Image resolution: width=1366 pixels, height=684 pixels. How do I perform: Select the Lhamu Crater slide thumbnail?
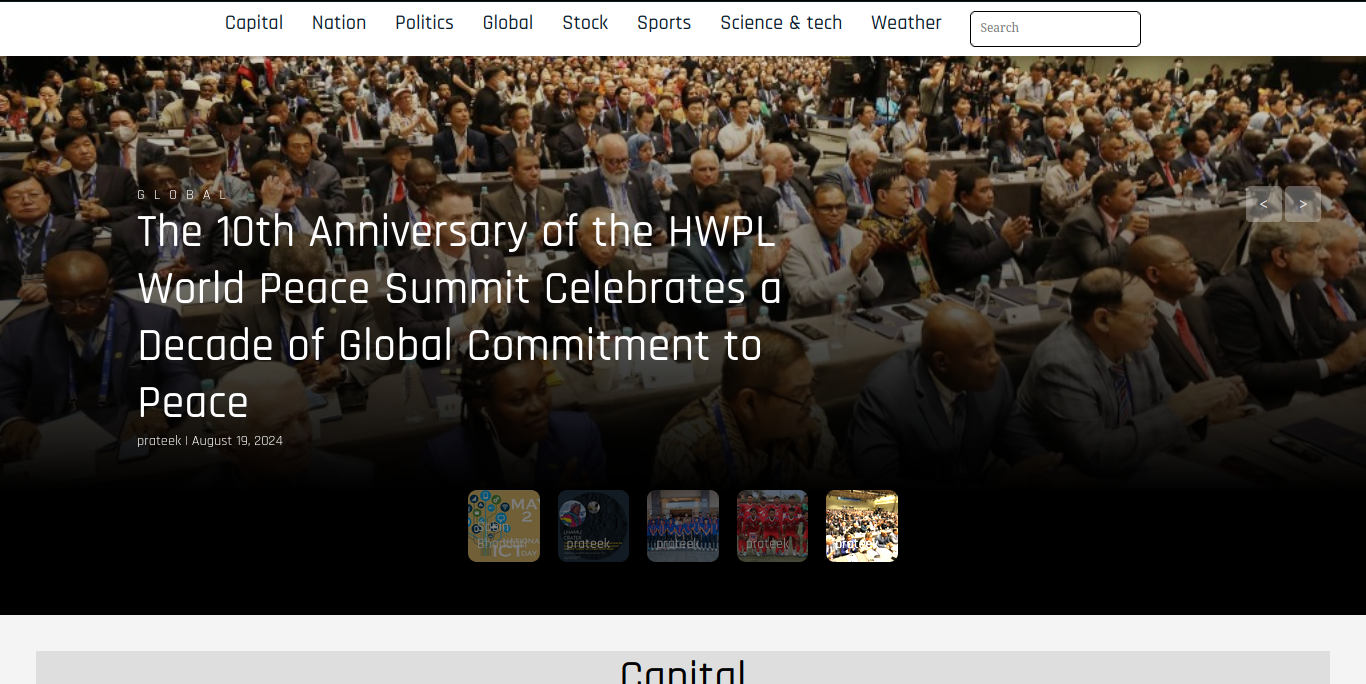click(x=593, y=526)
